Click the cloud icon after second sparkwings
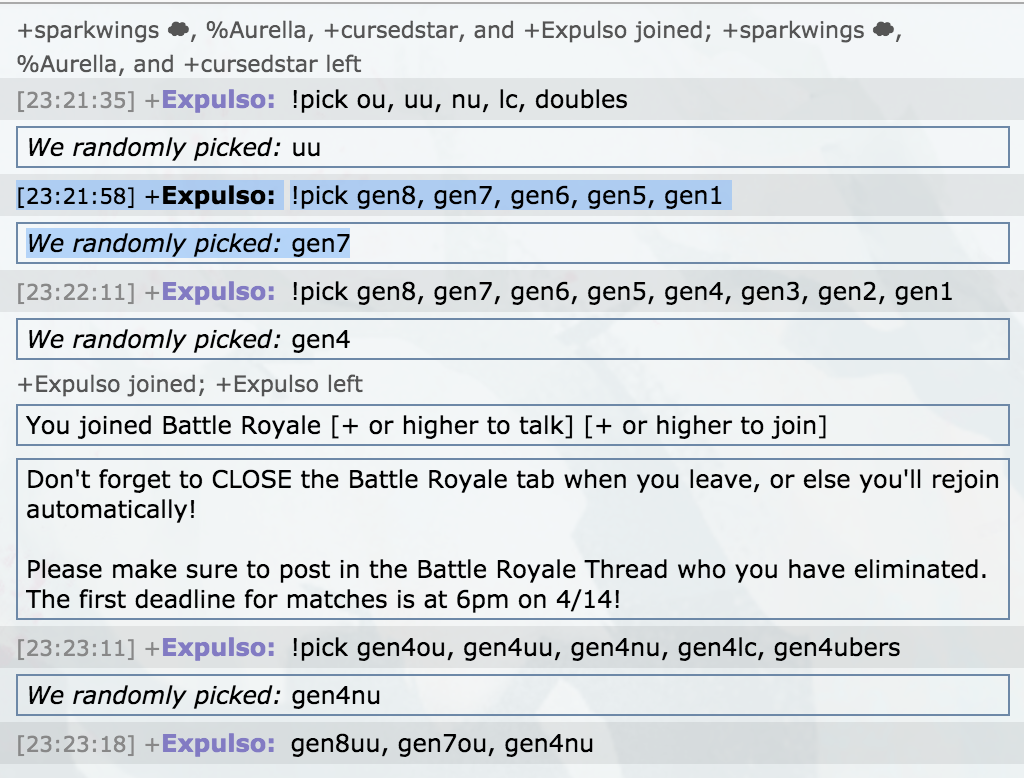This screenshot has height=778, width=1024. (x=883, y=30)
